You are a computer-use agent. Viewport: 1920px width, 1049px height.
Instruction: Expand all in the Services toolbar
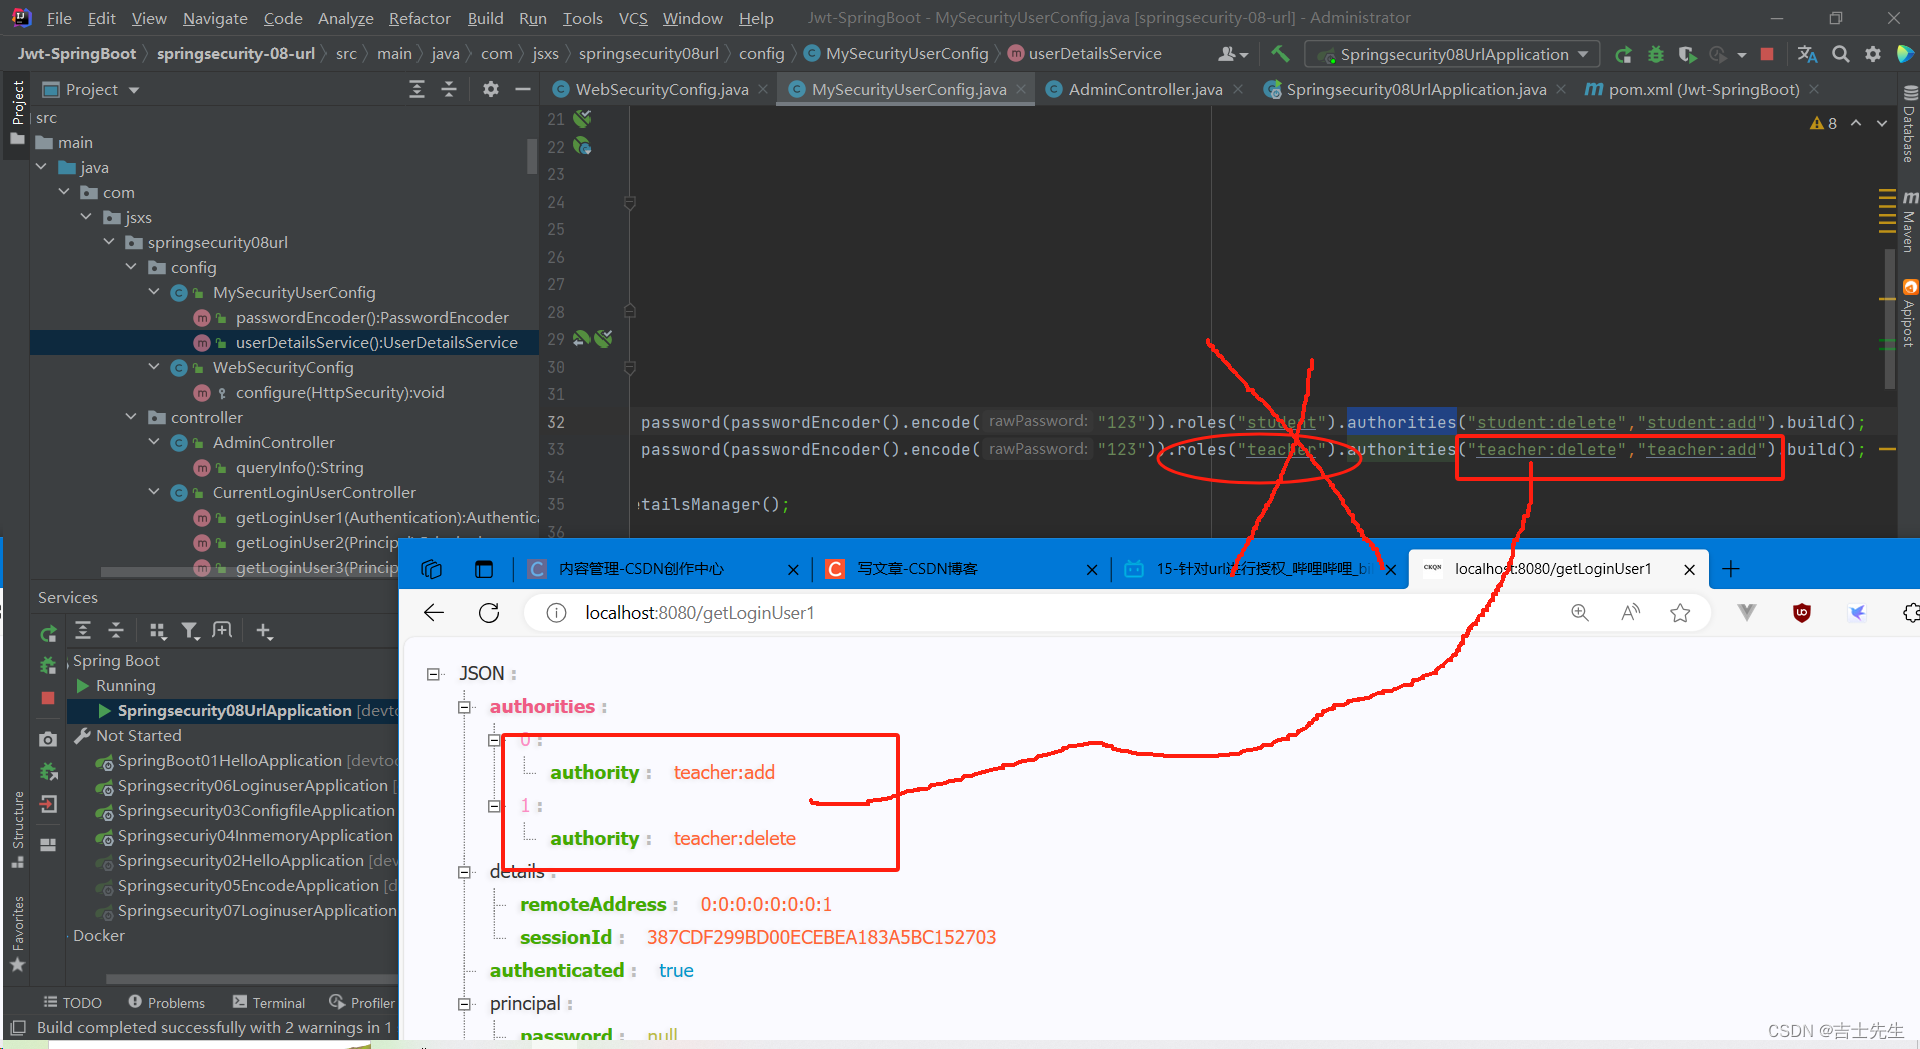tap(83, 630)
